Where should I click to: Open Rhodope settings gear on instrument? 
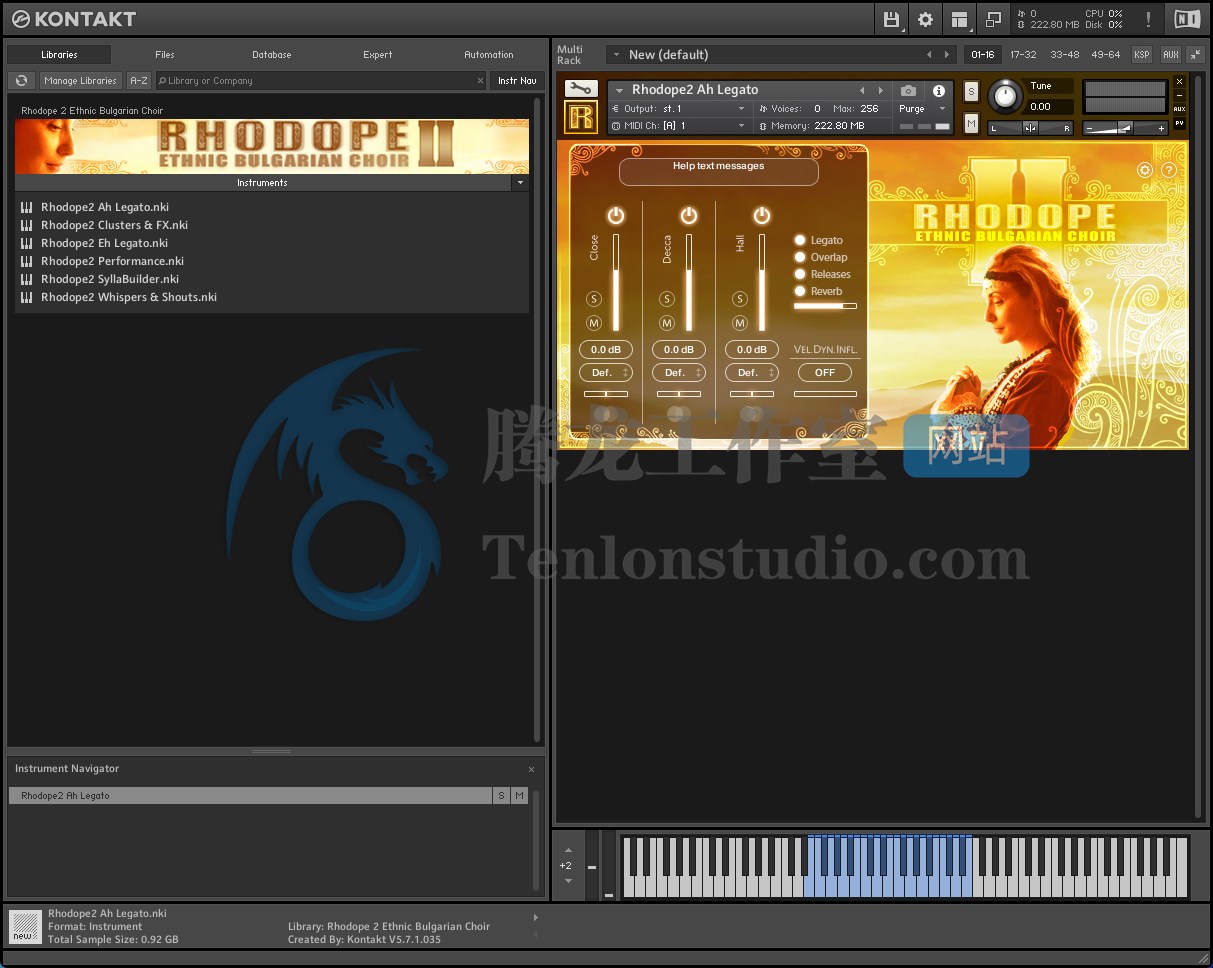click(1145, 170)
